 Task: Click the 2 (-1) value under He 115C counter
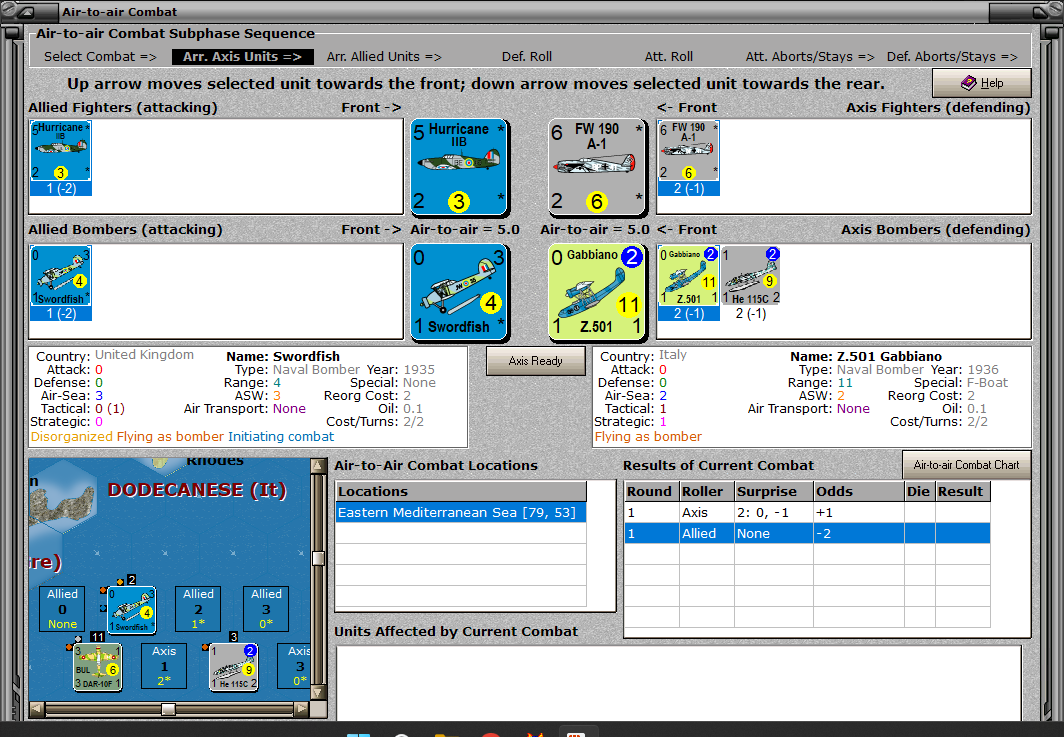pyautogui.click(x=750, y=314)
